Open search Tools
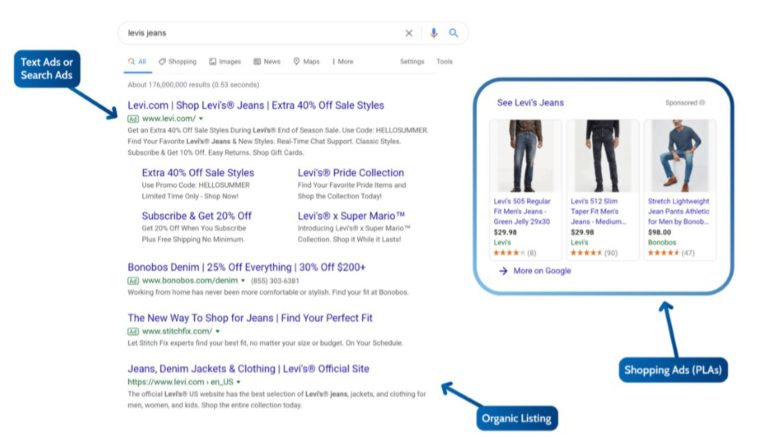Screen dimensions: 768x437 444,62
